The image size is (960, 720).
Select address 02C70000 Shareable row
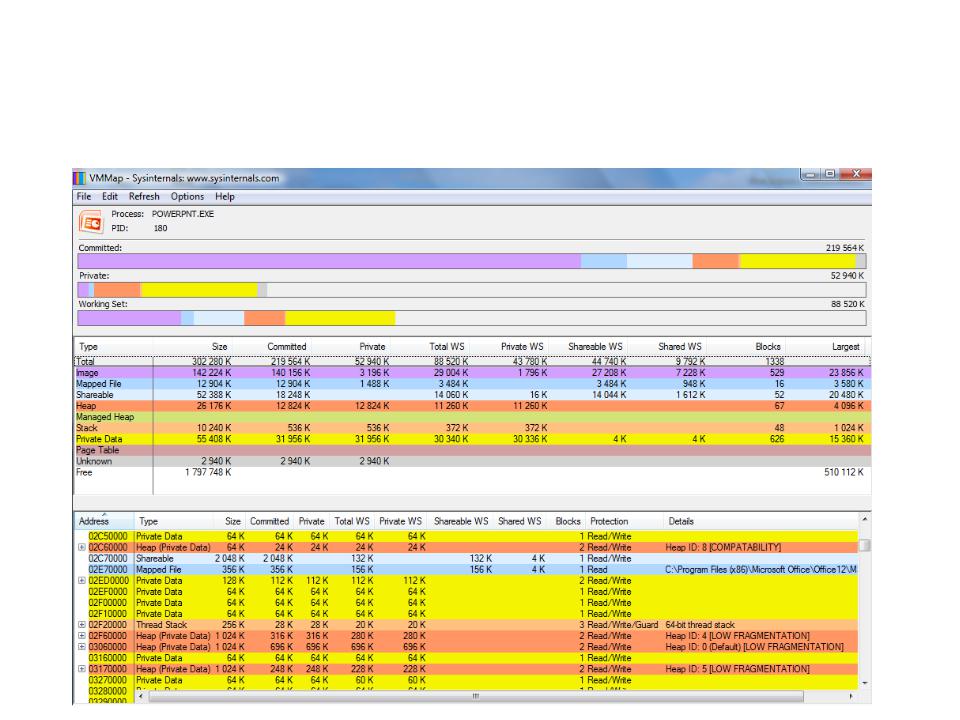(466, 558)
